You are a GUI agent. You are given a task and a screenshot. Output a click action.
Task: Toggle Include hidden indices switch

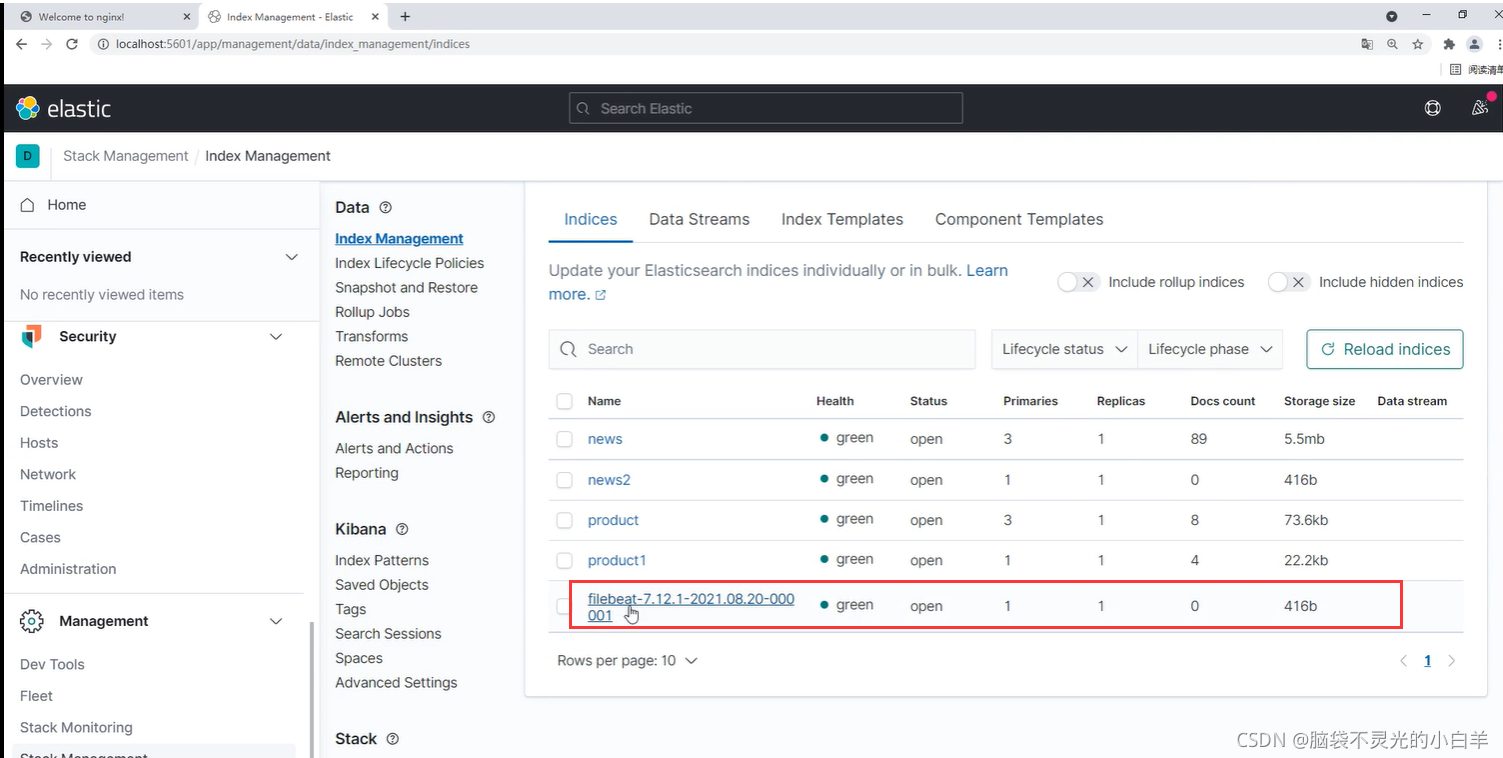(1288, 282)
